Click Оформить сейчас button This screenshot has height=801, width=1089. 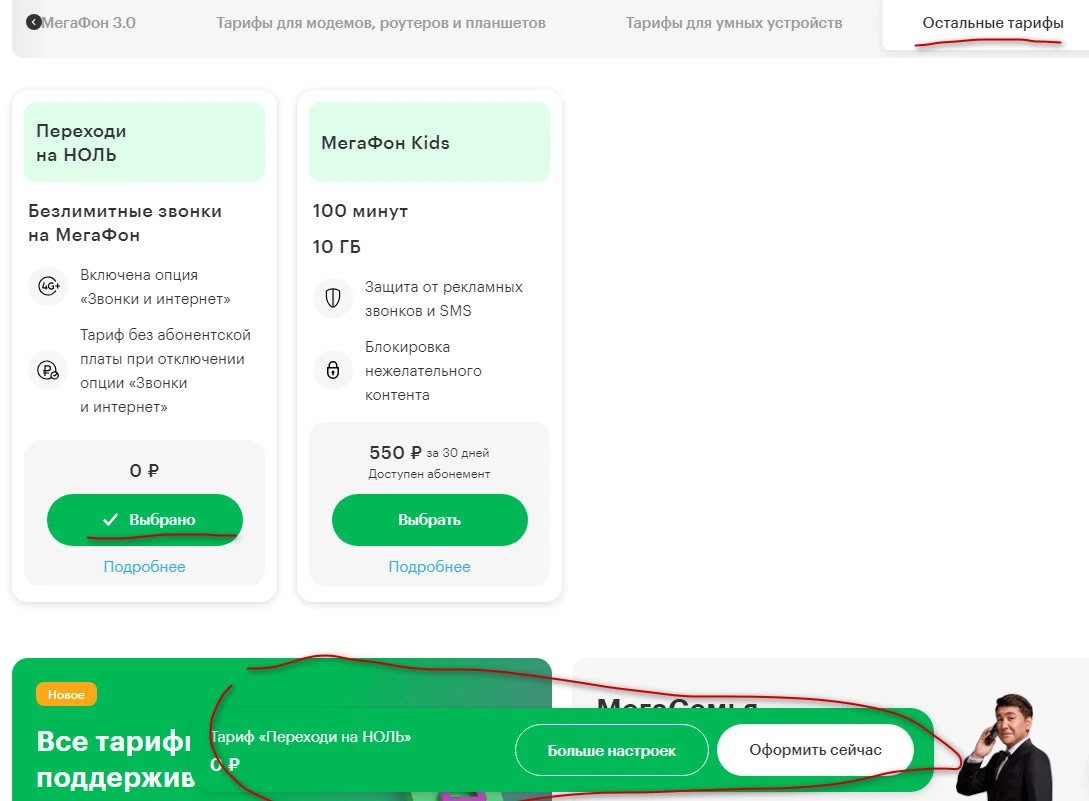815,750
